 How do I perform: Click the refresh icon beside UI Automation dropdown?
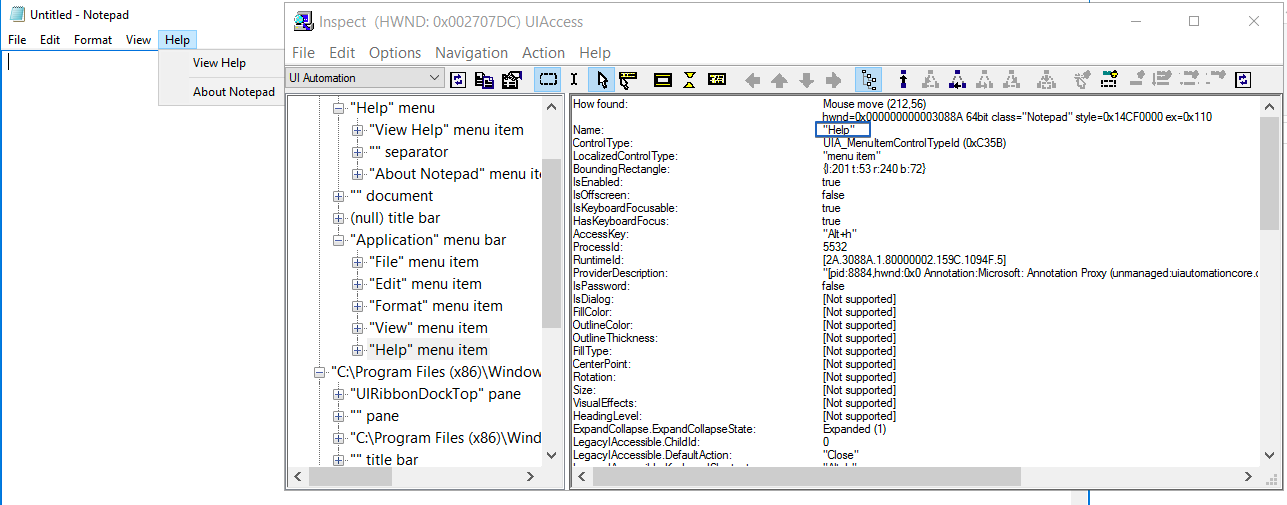(459, 78)
